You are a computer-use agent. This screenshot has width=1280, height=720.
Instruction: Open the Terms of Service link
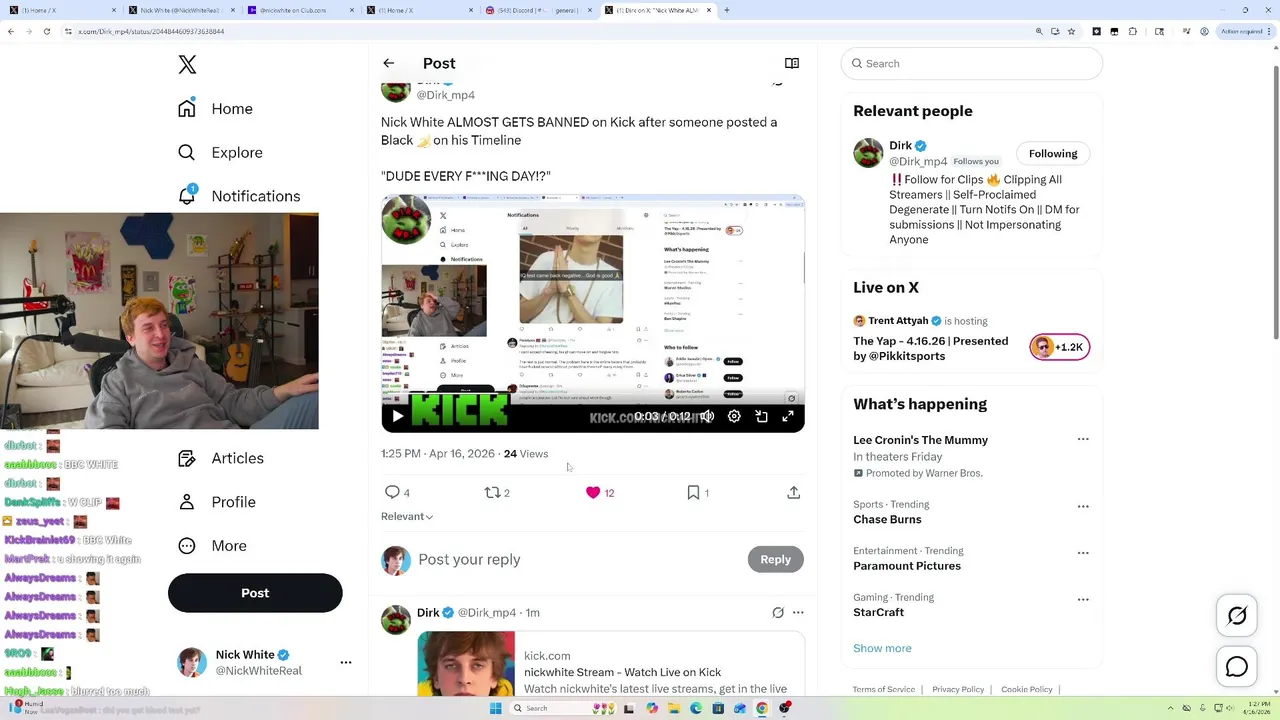coord(883,689)
